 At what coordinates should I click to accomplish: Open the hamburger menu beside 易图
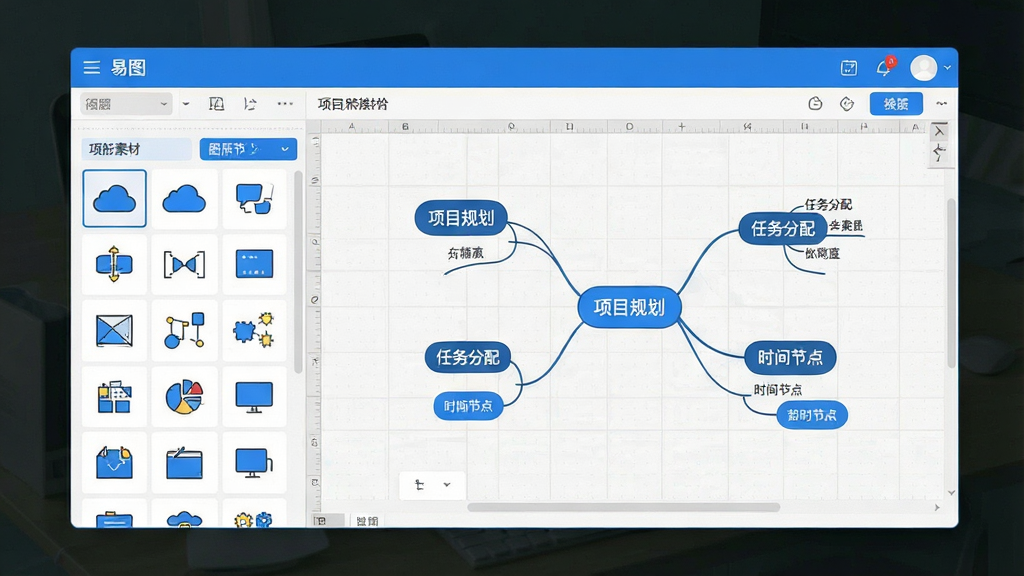tap(91, 67)
